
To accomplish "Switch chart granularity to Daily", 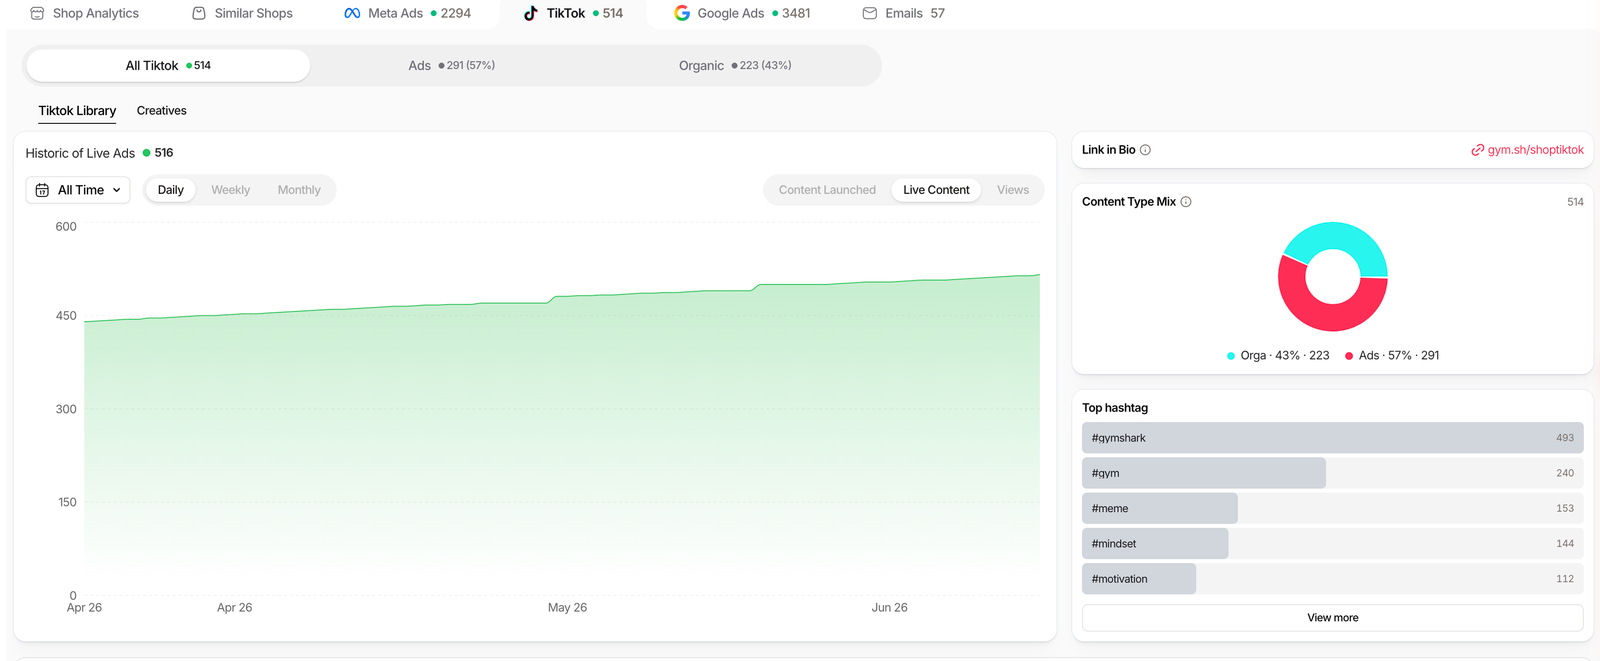I will coord(171,190).
